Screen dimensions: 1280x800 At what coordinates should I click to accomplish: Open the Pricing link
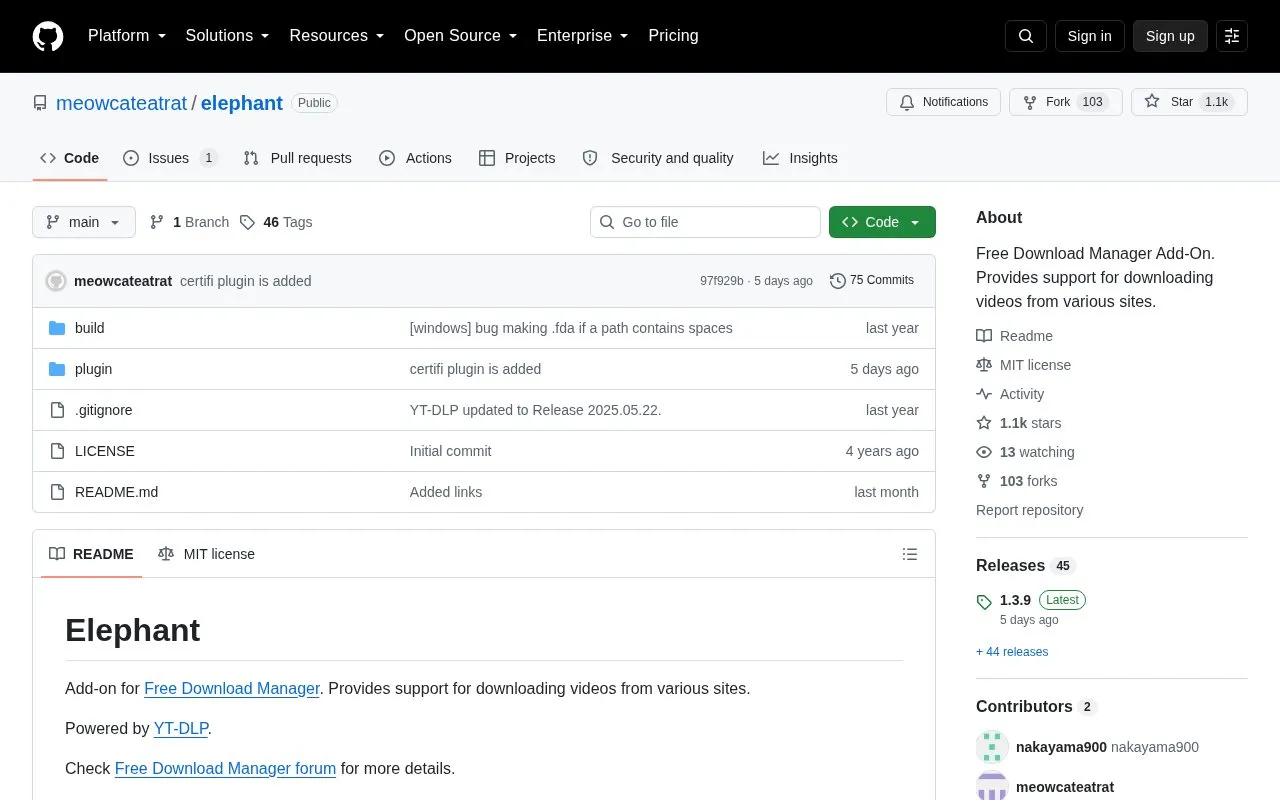[673, 36]
